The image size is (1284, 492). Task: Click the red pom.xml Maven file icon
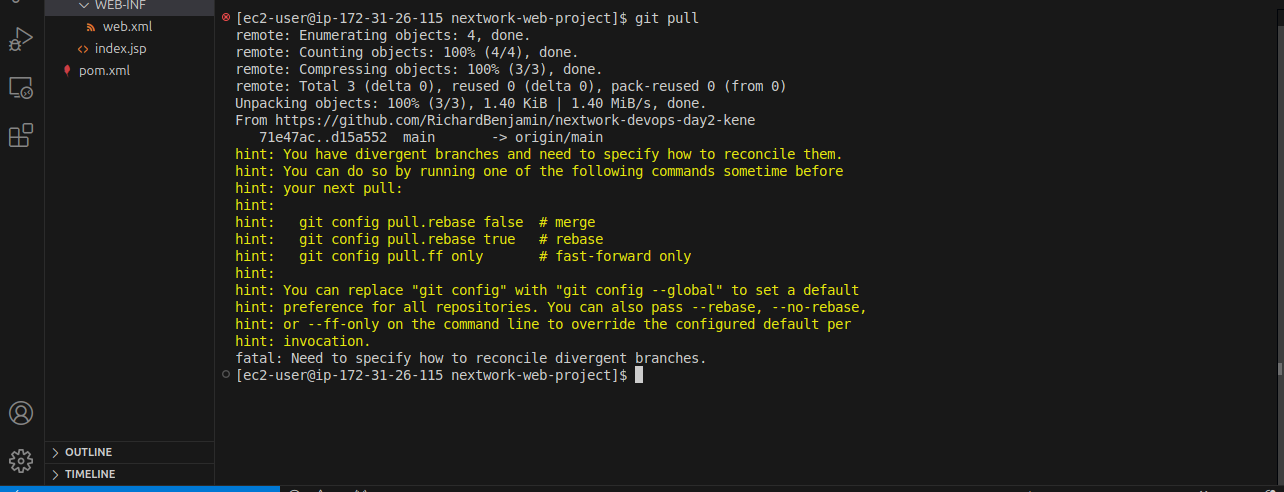coord(67,70)
